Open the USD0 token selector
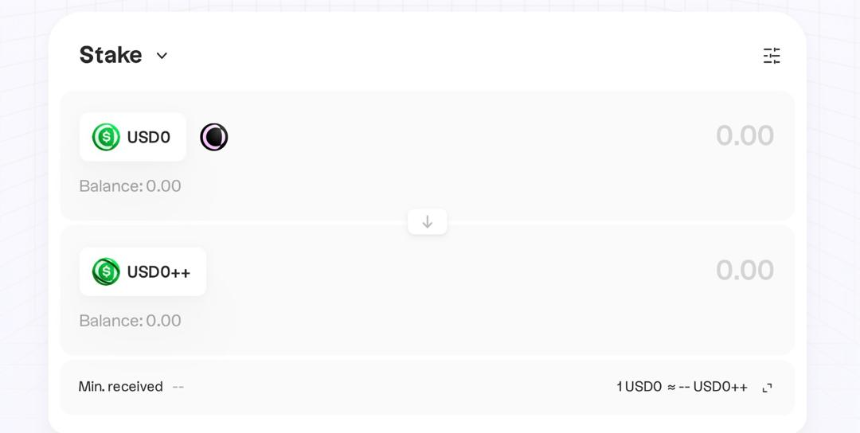 [x=133, y=137]
